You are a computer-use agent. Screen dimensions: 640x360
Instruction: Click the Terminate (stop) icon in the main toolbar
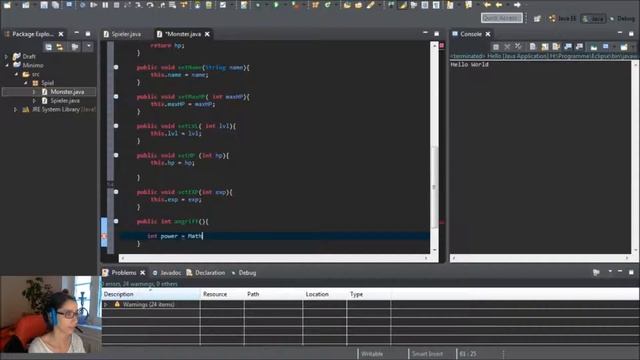click(116, 5)
